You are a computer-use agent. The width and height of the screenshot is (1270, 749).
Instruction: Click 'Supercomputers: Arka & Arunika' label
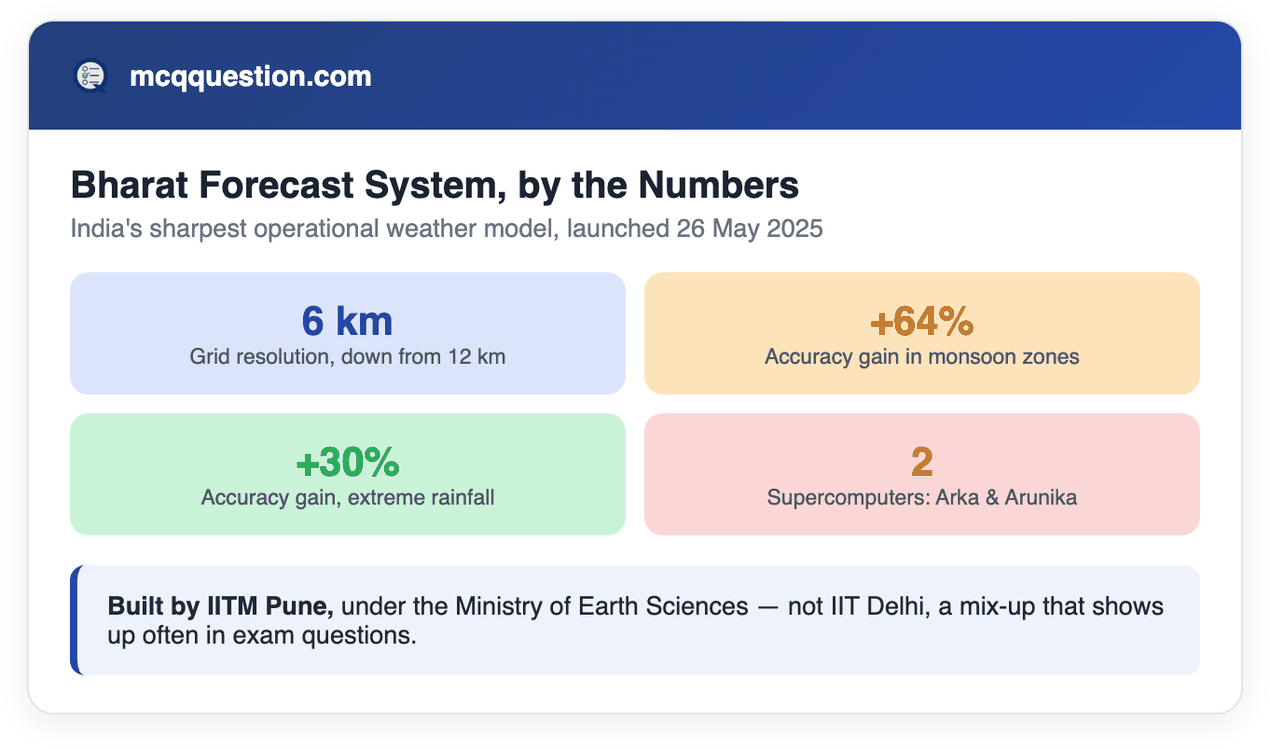[921, 497]
